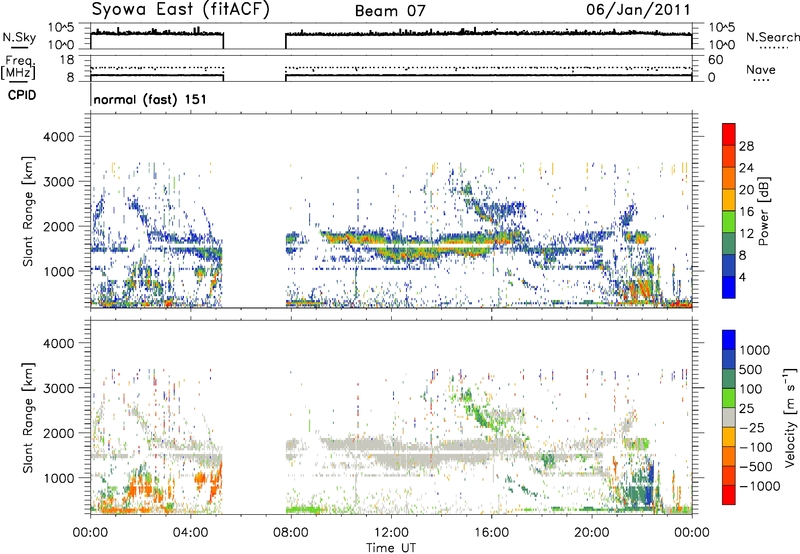The height and width of the screenshot is (554, 800).
Task: Click the '20:00' time tick label
Action: (592, 533)
